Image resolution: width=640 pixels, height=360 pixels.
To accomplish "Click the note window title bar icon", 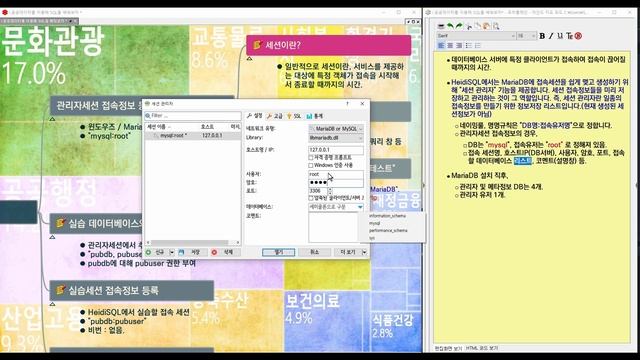I will [x=428, y=13].
